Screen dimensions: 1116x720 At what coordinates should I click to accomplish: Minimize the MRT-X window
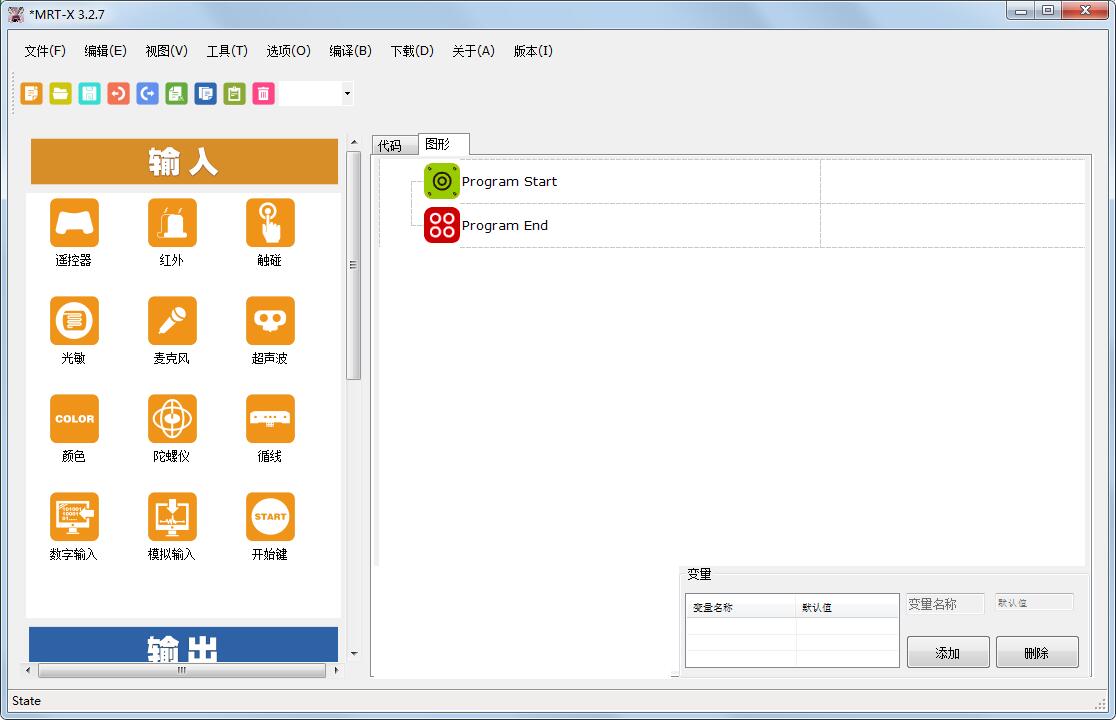(x=1021, y=11)
